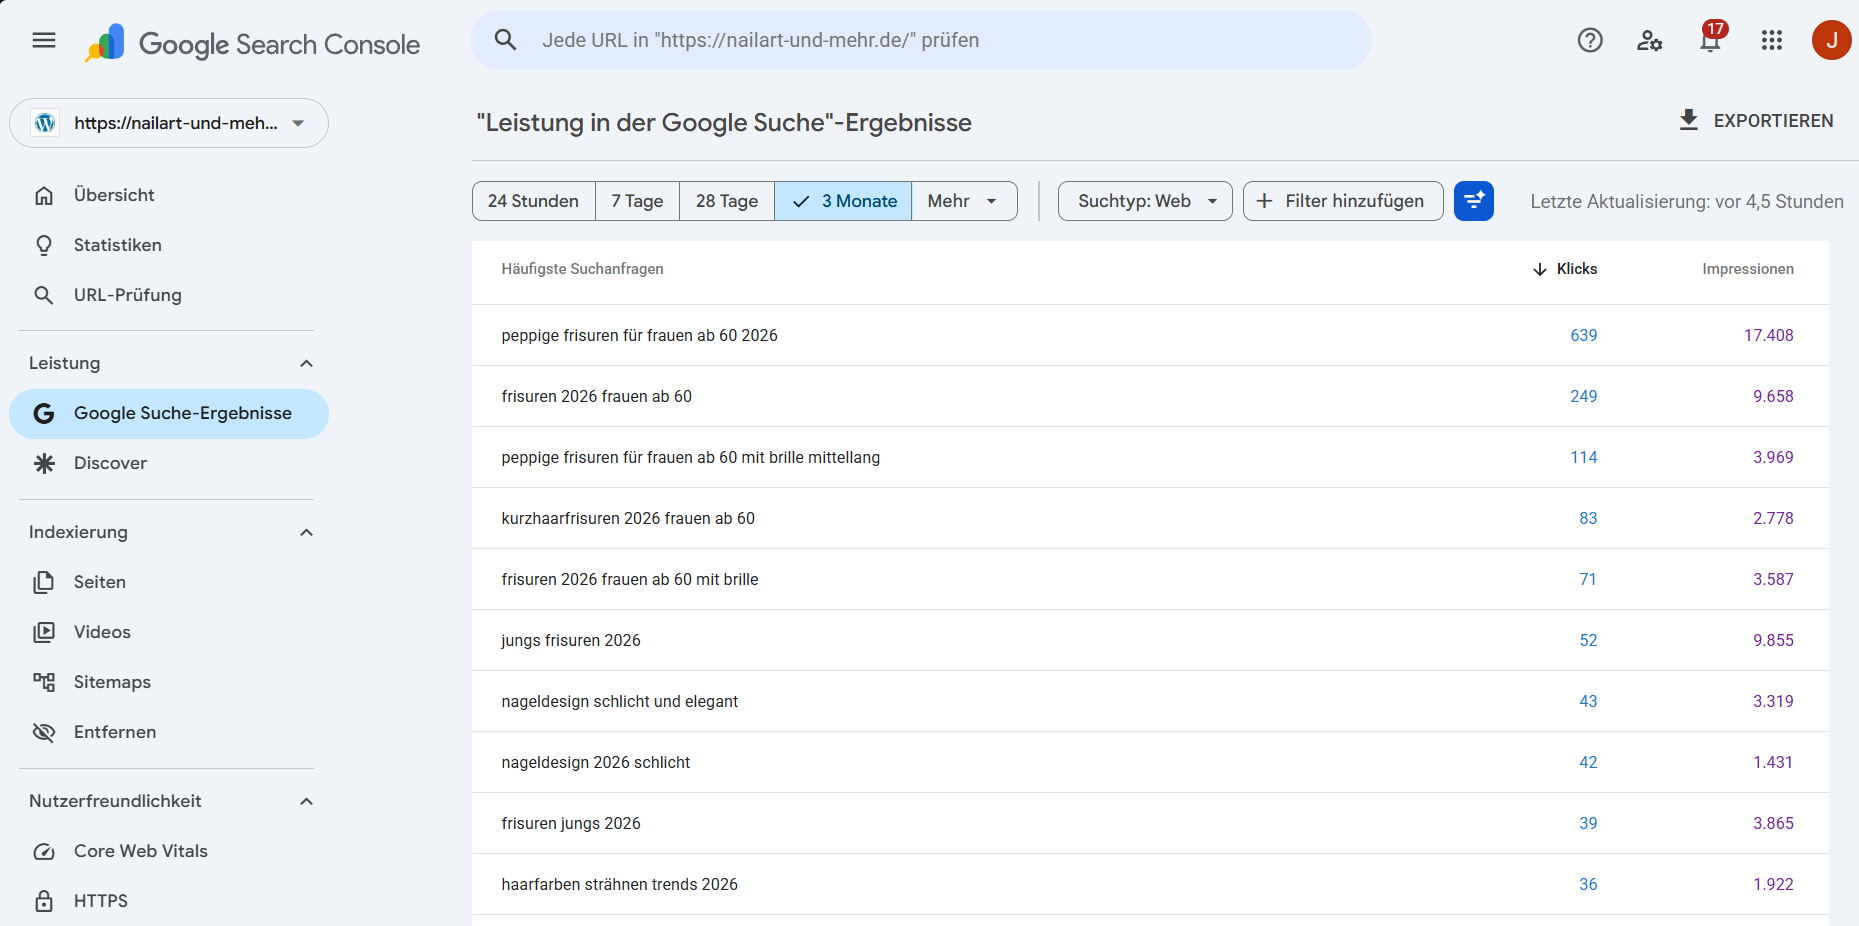
Task: Select query 'jungs frisuren 2026'
Action: 571,640
